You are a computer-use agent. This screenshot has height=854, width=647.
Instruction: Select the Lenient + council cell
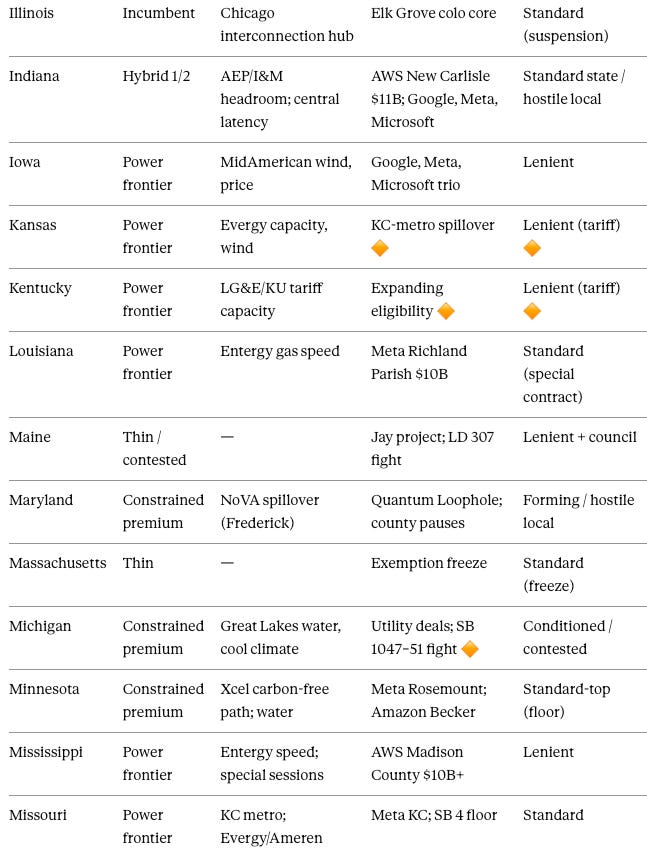579,437
